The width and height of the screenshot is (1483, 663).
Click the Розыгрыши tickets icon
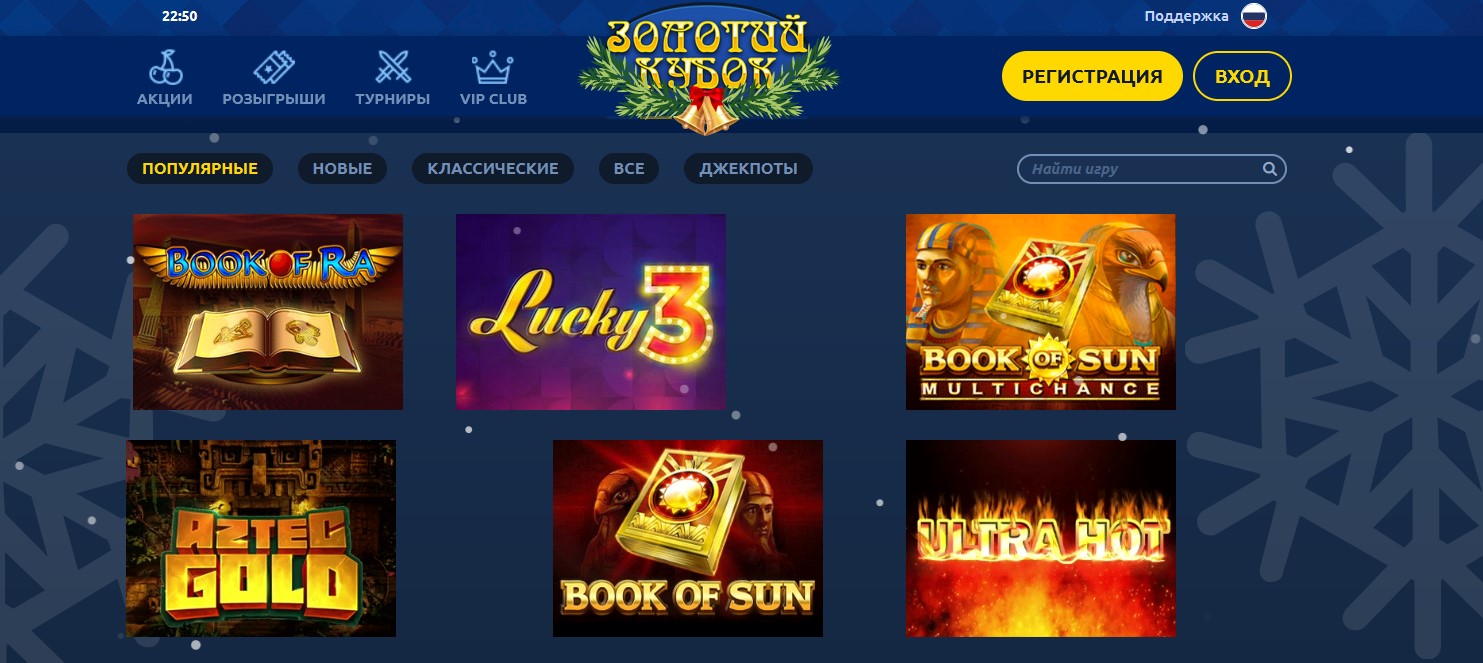pyautogui.click(x=274, y=68)
